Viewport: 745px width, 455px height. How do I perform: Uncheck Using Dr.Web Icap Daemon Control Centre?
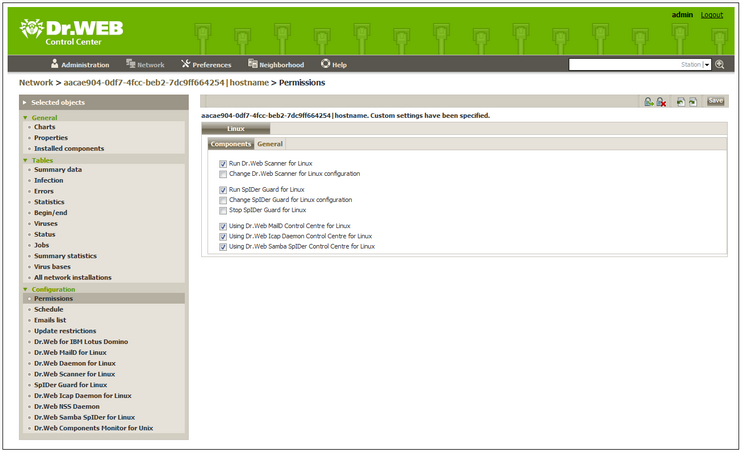click(x=223, y=237)
